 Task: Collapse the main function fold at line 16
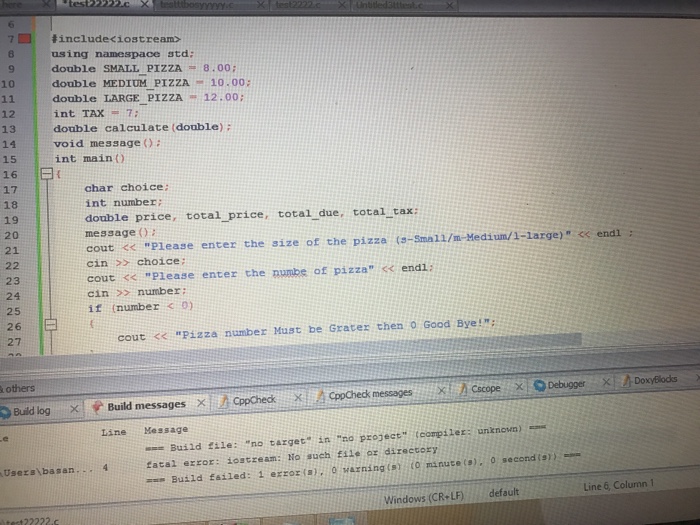coord(47,173)
